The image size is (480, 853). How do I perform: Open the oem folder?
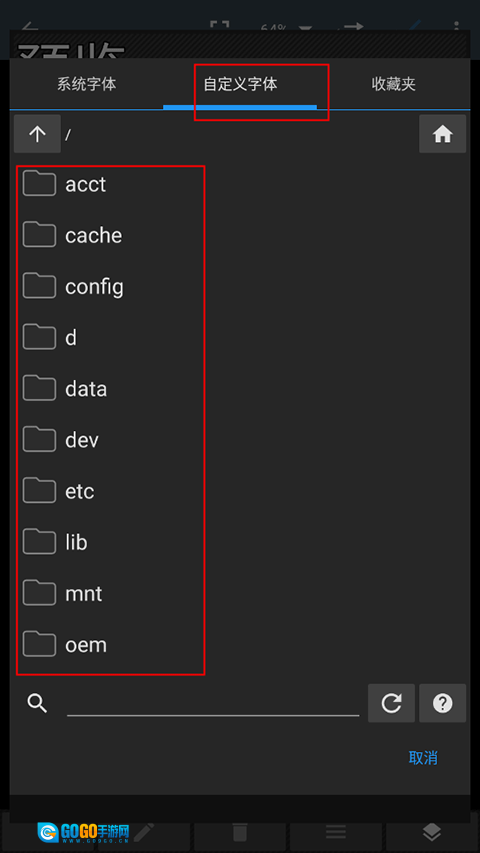point(111,645)
